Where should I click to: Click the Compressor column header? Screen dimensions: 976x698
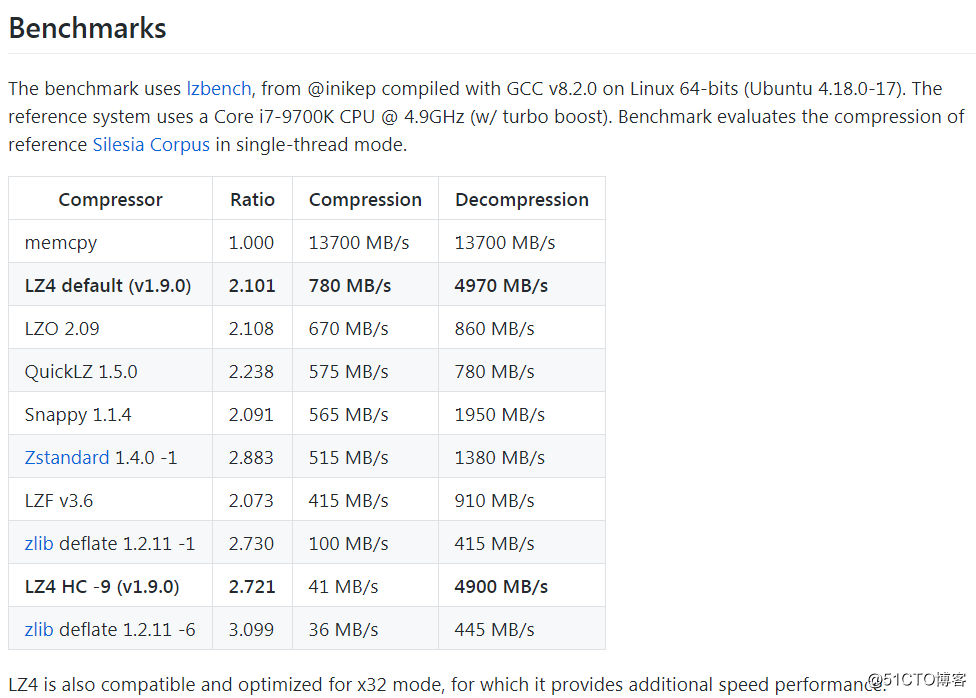coord(110,199)
